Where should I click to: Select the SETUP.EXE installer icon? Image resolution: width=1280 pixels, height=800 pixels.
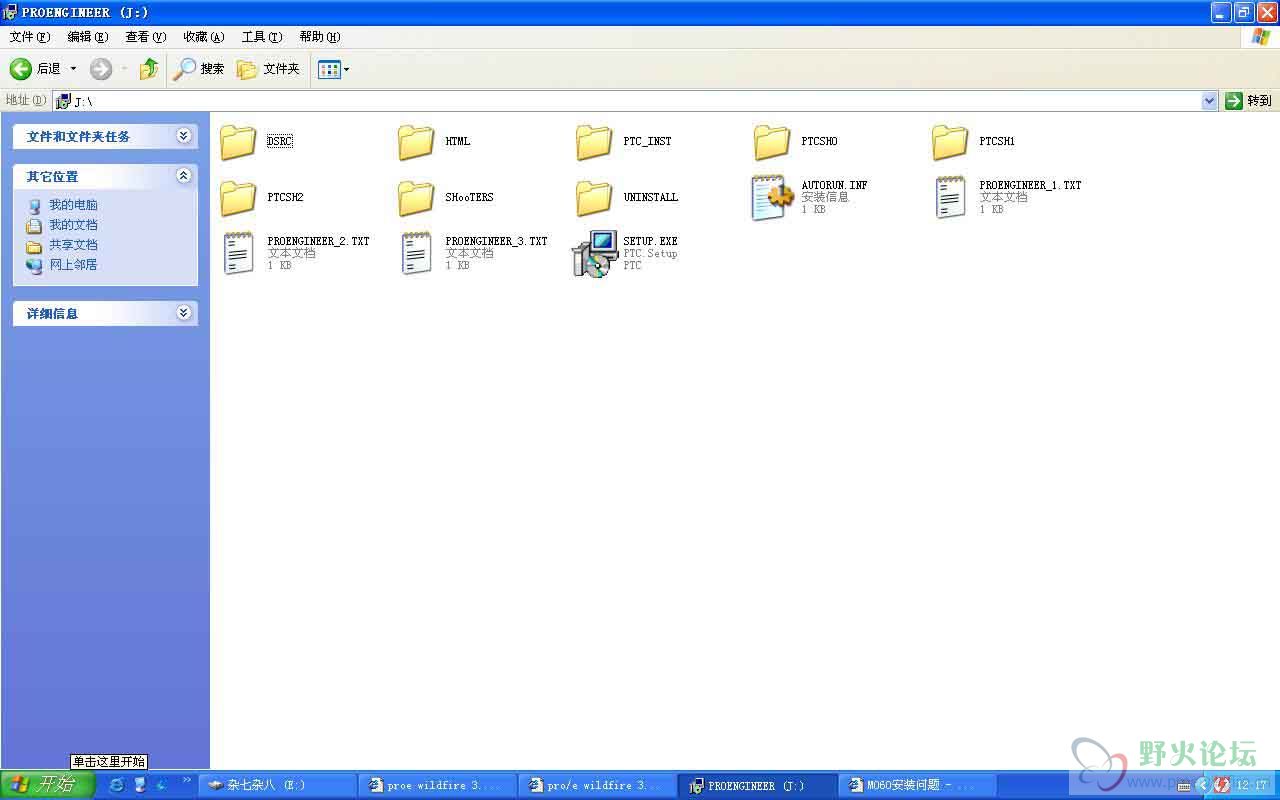pos(594,254)
